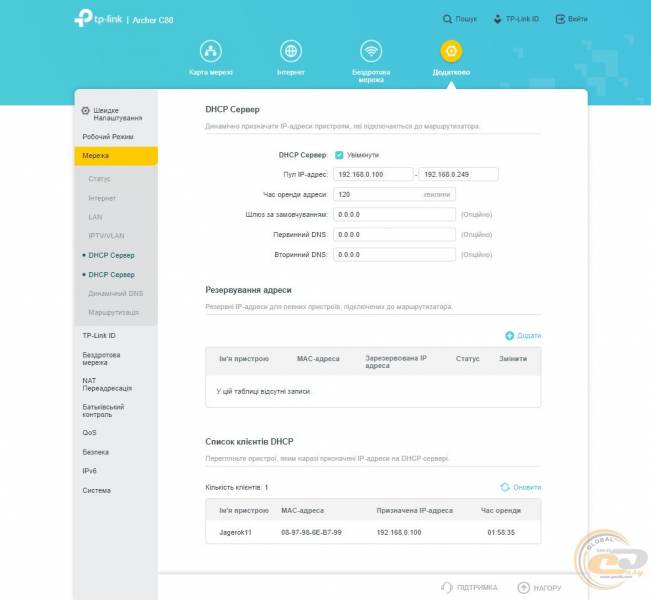The width and height of the screenshot is (651, 600).
Task: Click the plus icon next to Додати
Action: click(509, 336)
